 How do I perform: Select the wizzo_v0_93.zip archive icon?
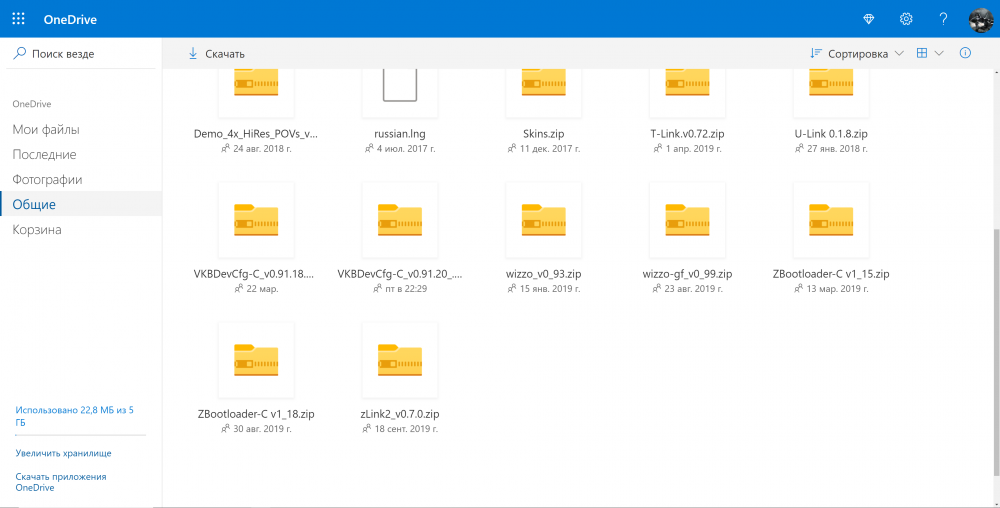click(x=543, y=220)
